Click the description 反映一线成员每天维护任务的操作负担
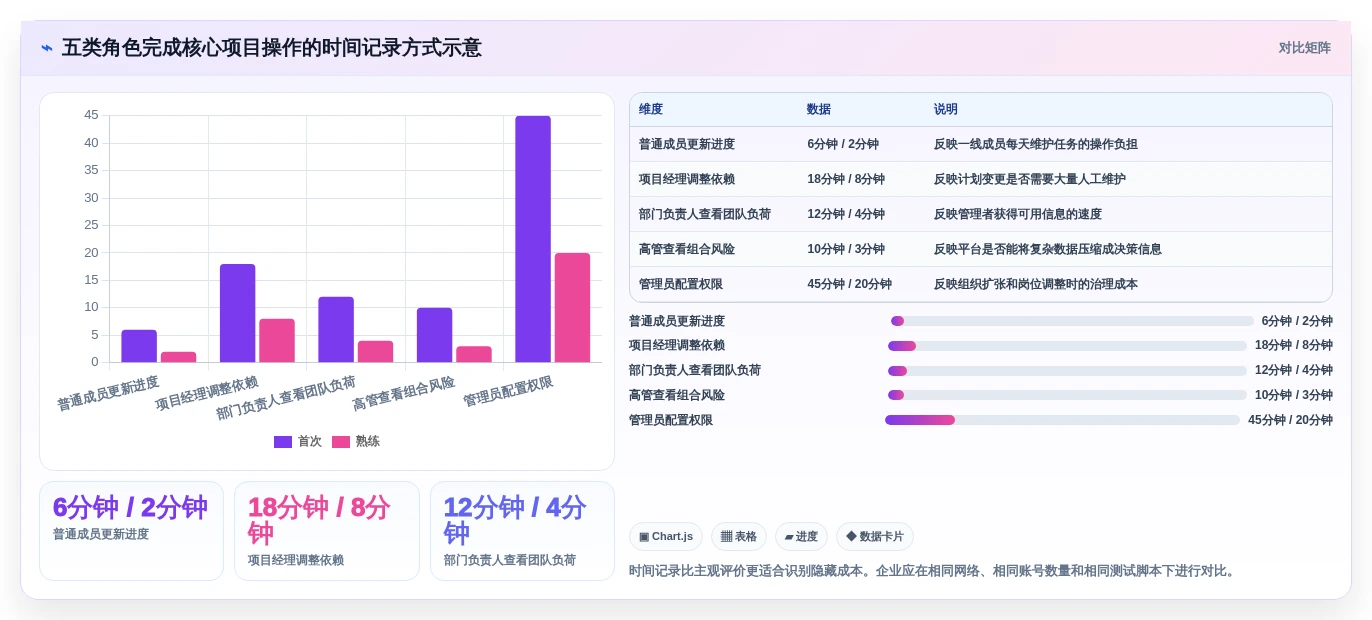1372x620 pixels. (x=1036, y=145)
